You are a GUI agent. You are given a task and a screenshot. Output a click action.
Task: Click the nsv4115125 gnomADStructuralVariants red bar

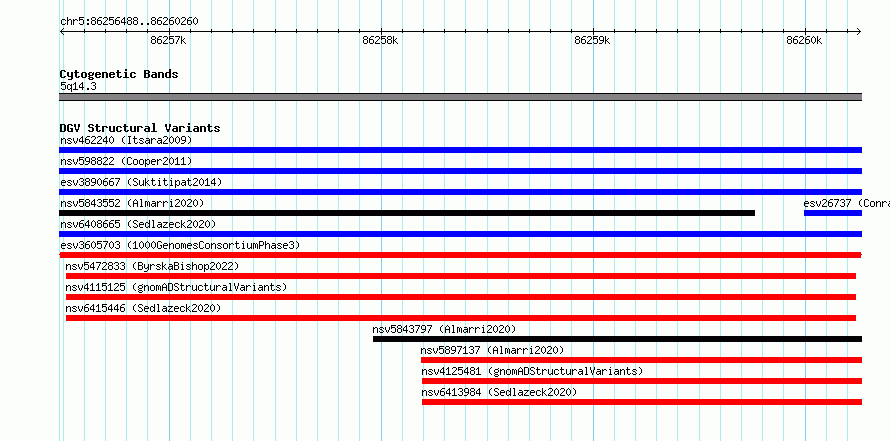461,297
